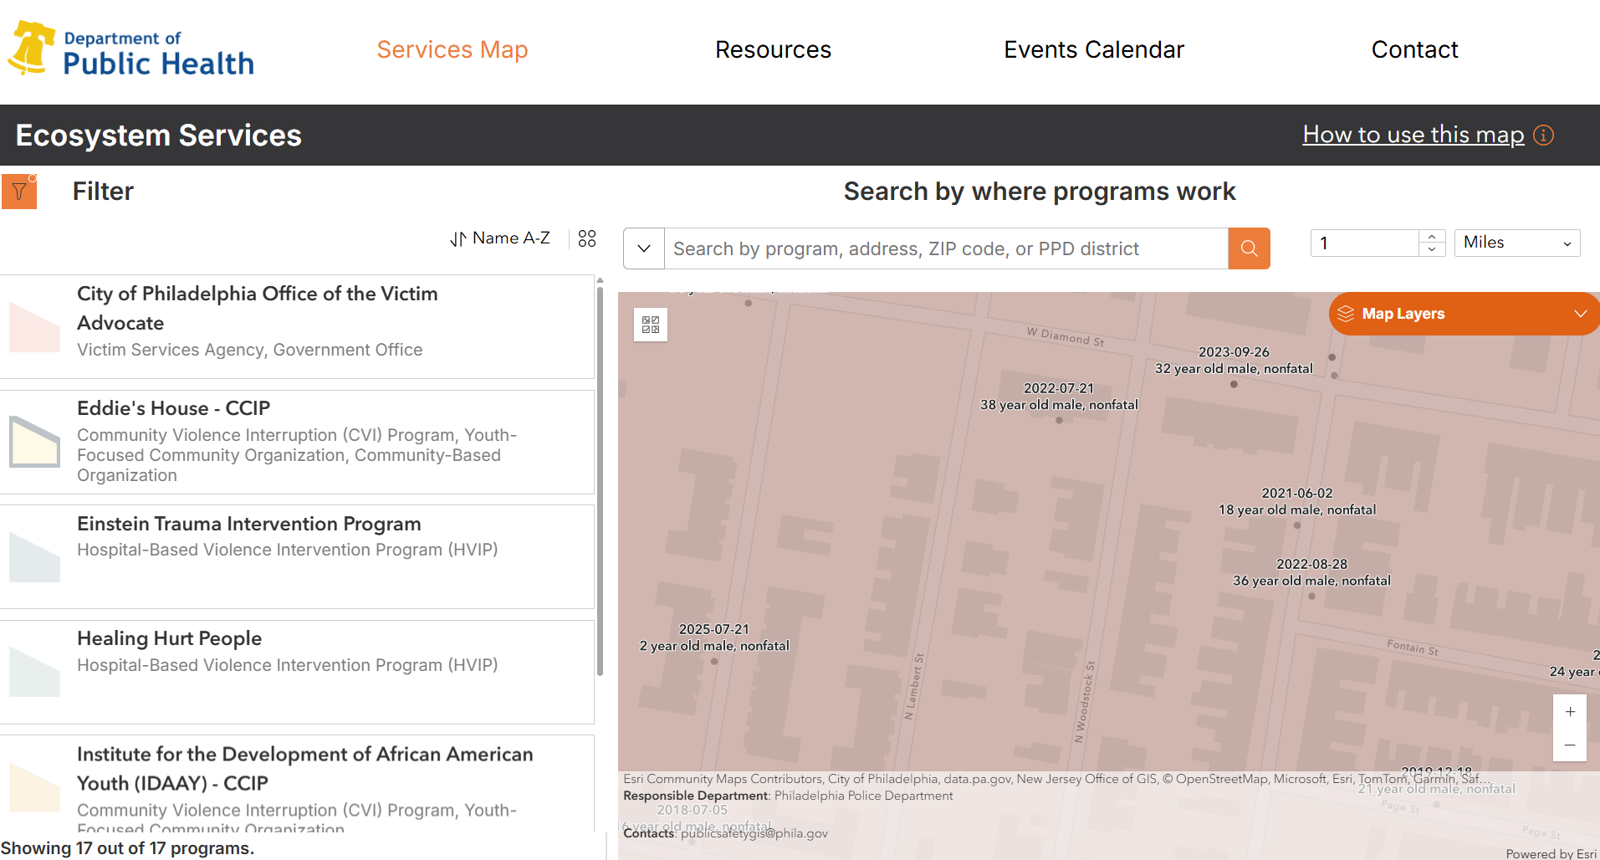Go to the Events Calendar page
This screenshot has height=860, width=1600.
pyautogui.click(x=1093, y=50)
